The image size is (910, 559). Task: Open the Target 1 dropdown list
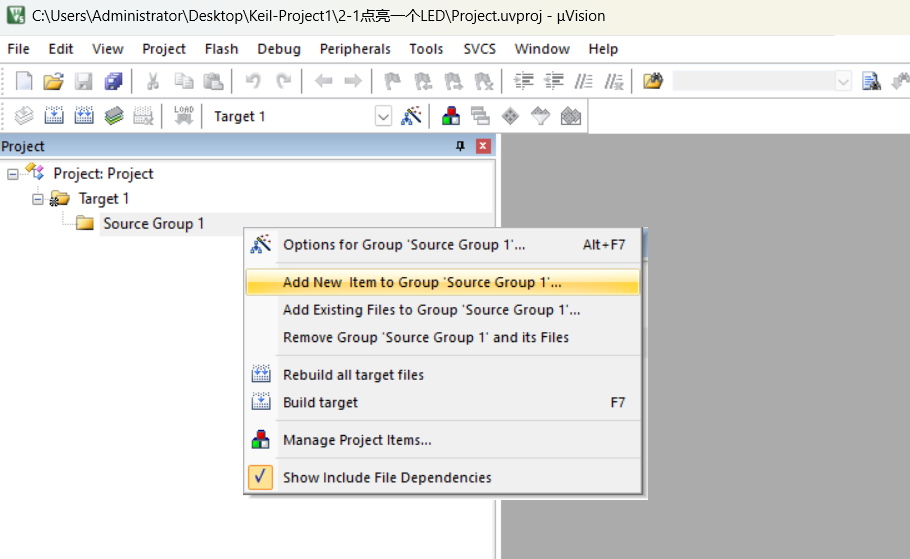(383, 116)
